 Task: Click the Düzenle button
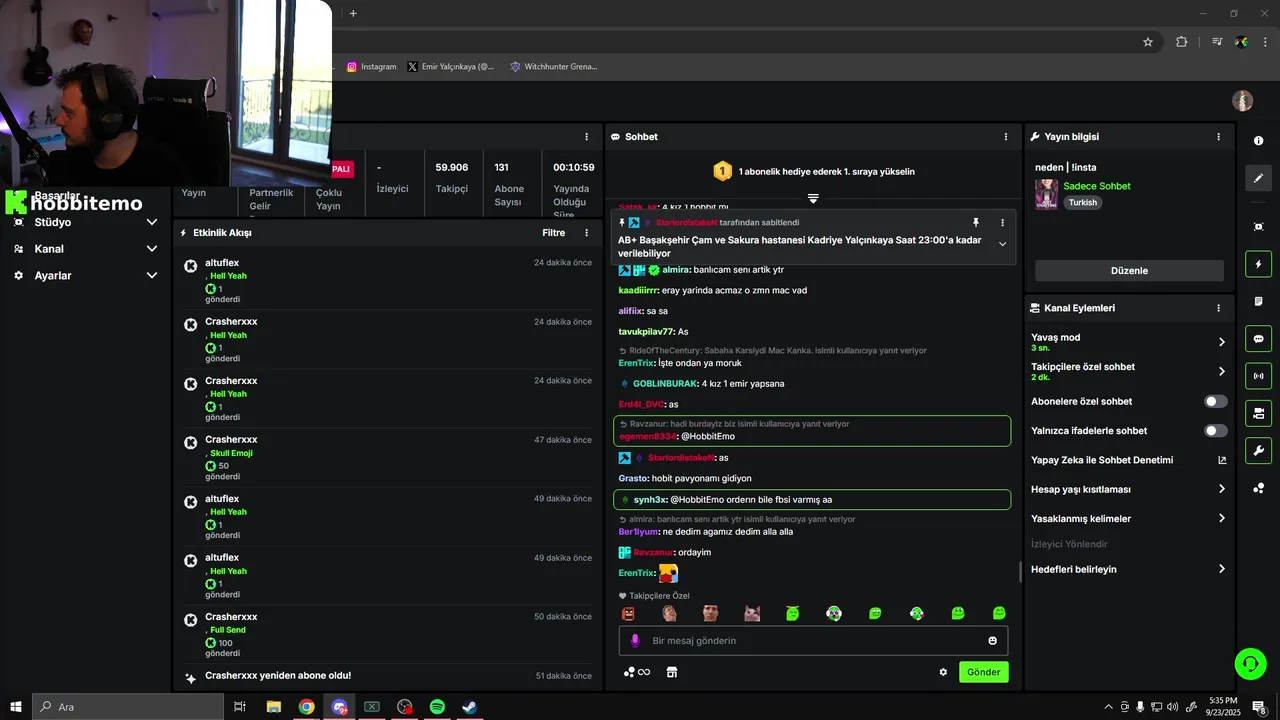(1129, 271)
